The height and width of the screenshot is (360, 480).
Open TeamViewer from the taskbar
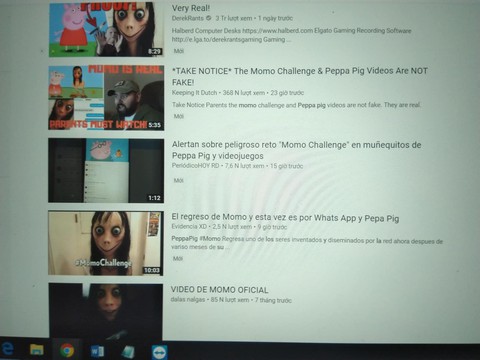click(x=159, y=352)
